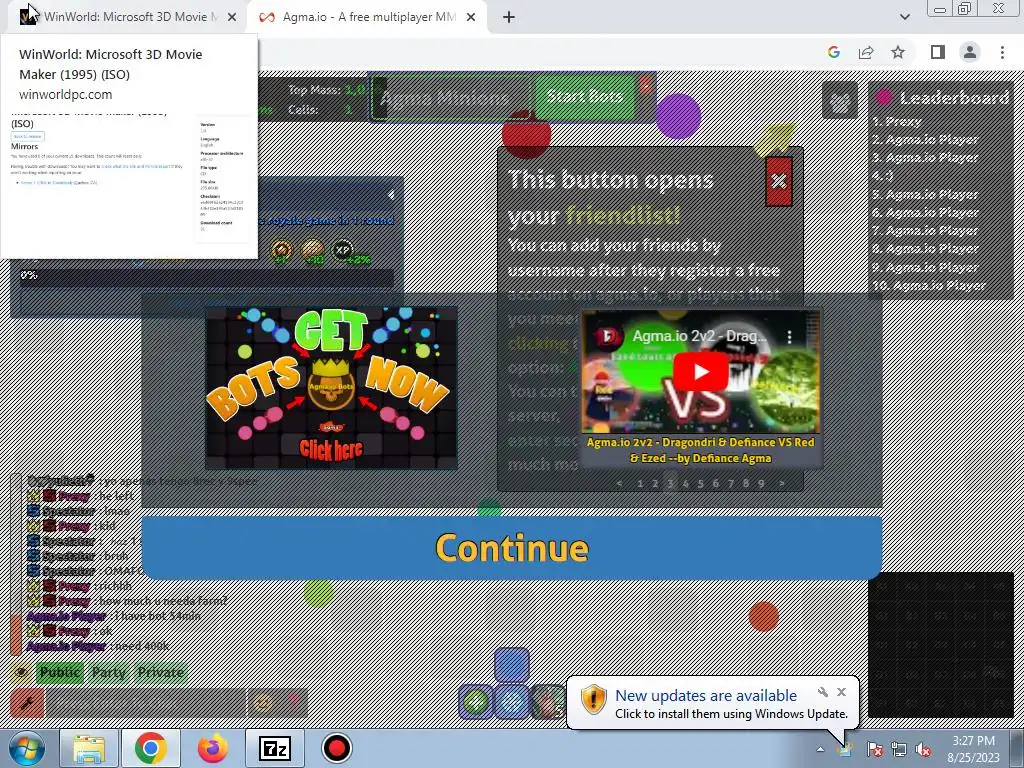Close the Agma.io browser tab
This screenshot has width=1024, height=768.
(471, 17)
